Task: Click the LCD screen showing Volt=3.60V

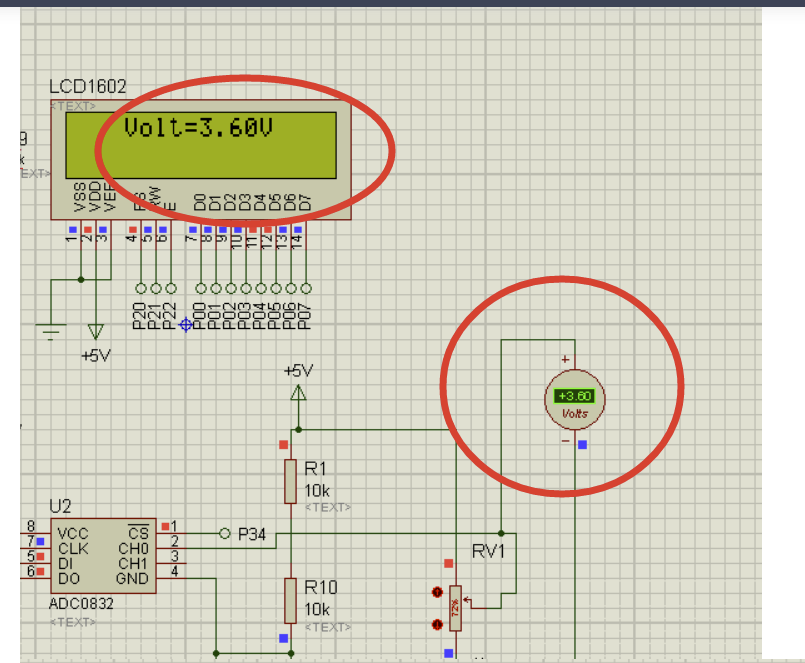Action: pyautogui.click(x=201, y=145)
